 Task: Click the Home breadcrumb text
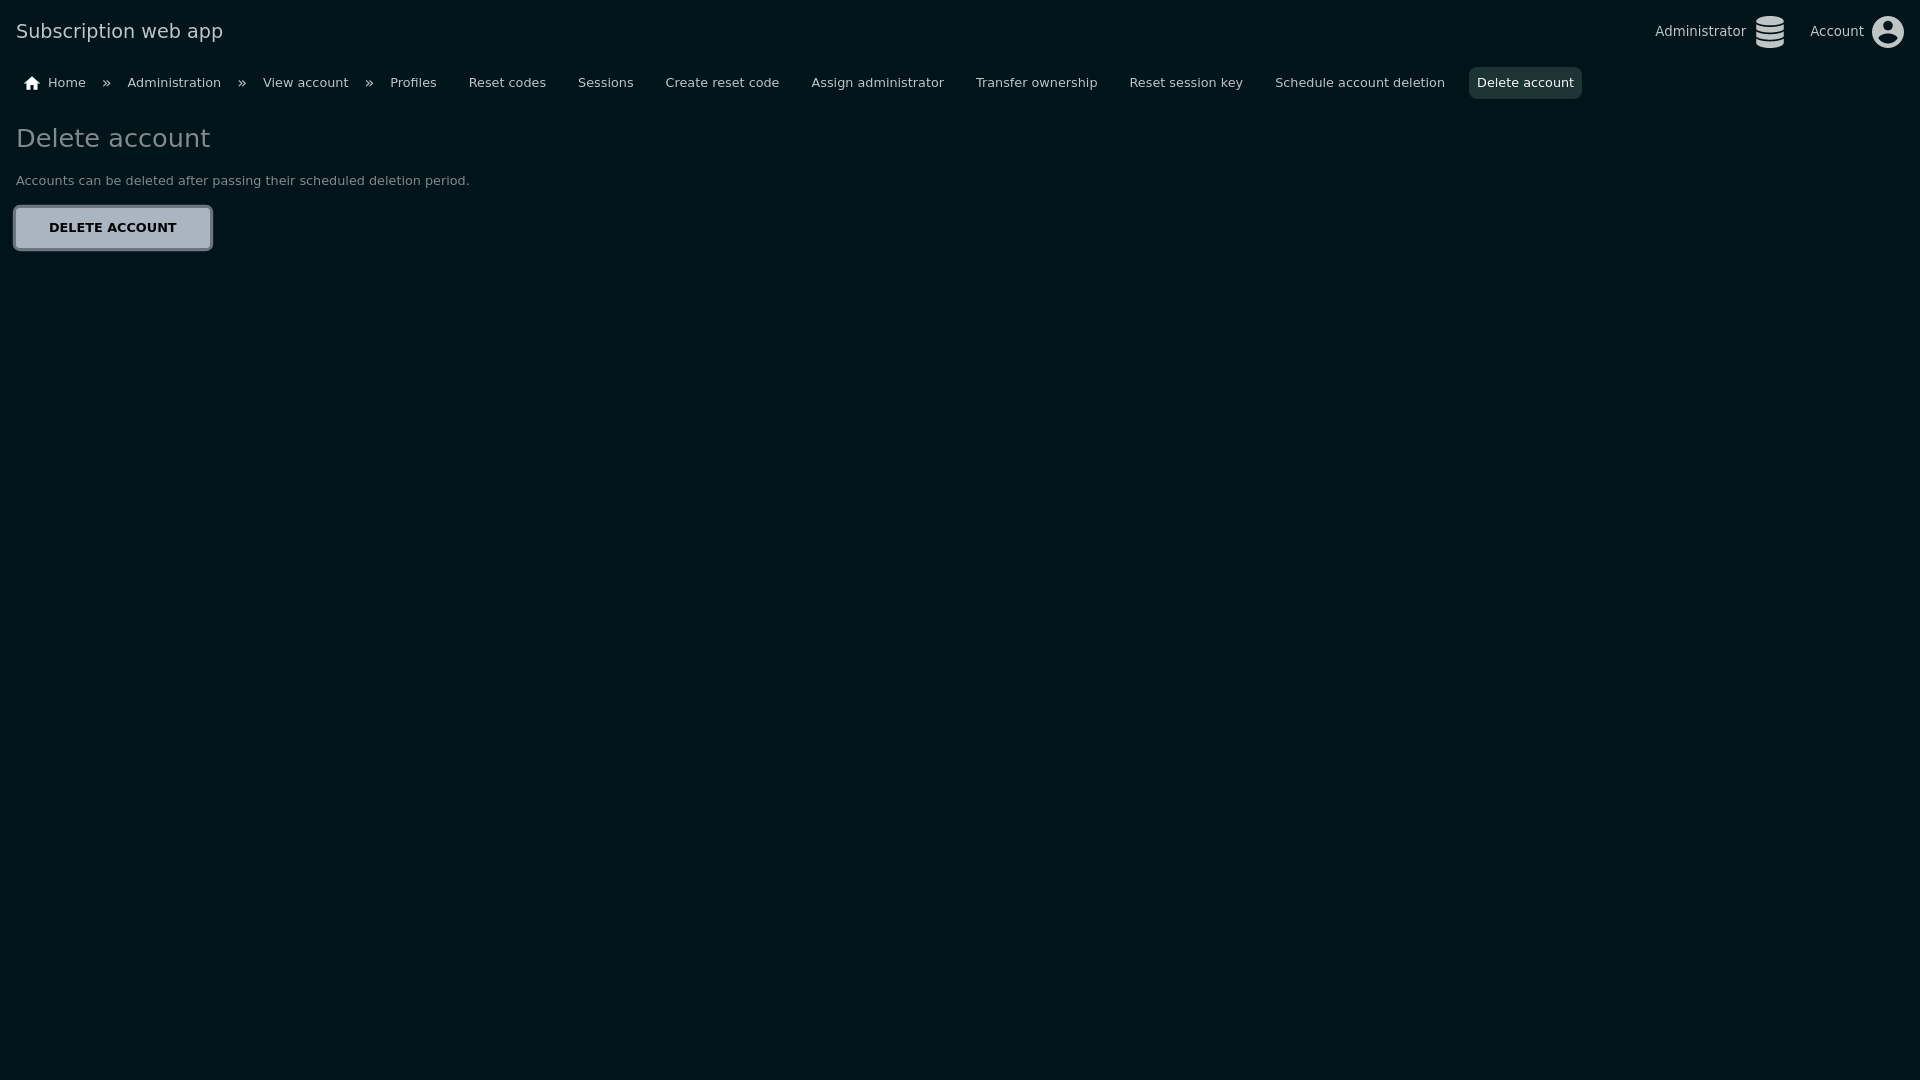(67, 83)
